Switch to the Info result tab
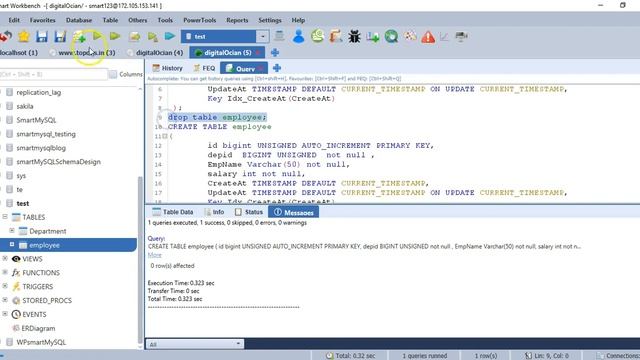640x360 pixels. [214, 212]
